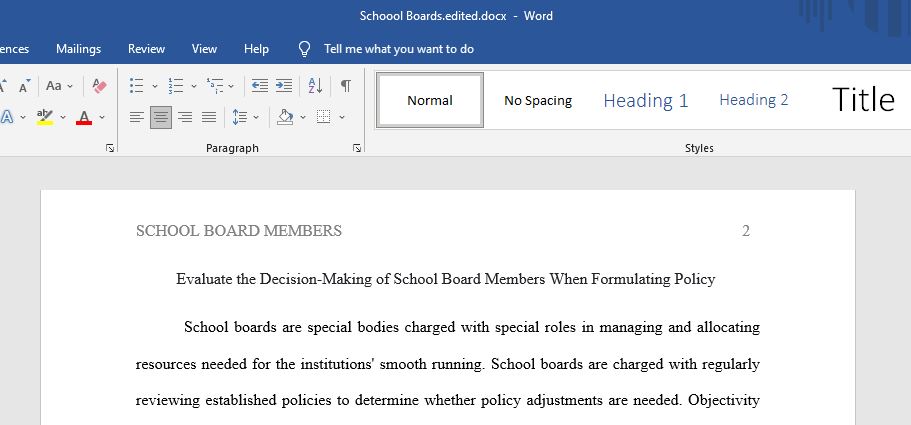Expand the Multilevel List dropdown arrow
This screenshot has width=911, height=425.
[231, 86]
